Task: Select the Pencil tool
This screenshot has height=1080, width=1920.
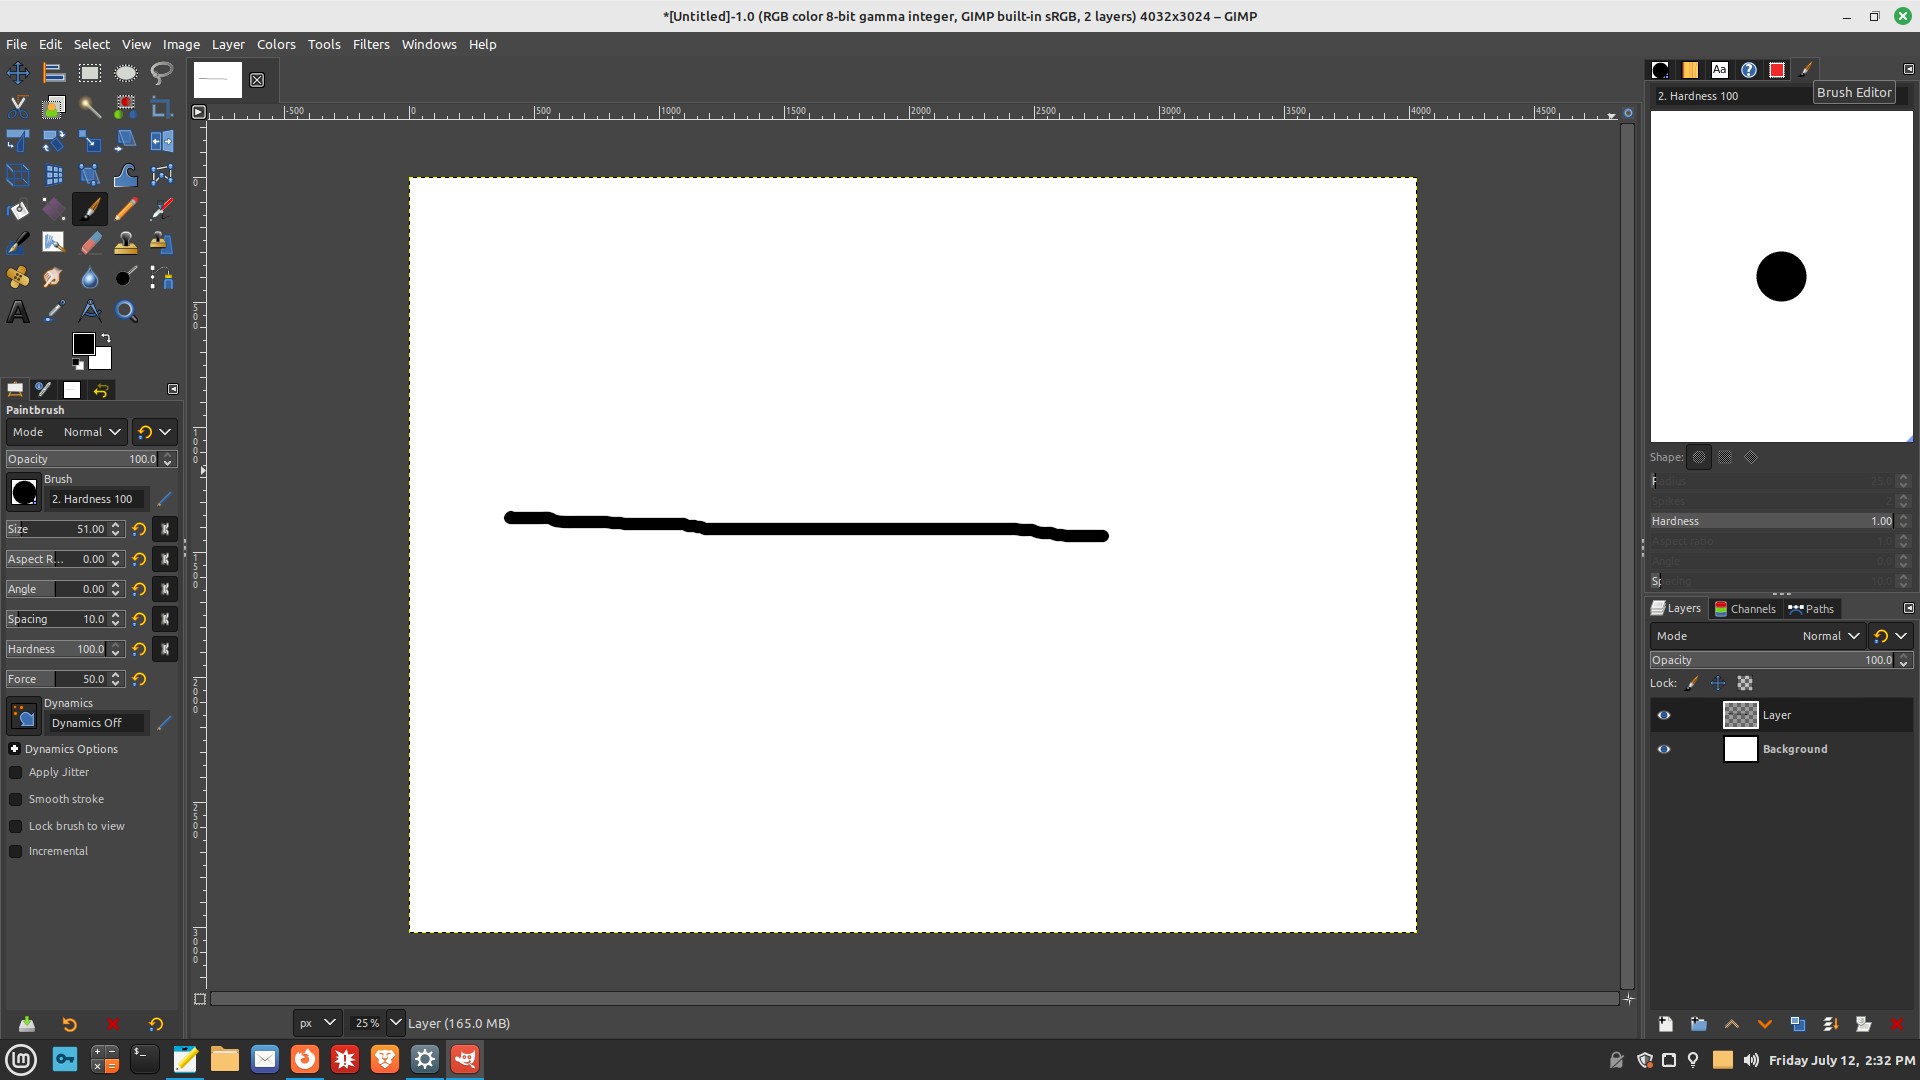Action: point(126,209)
